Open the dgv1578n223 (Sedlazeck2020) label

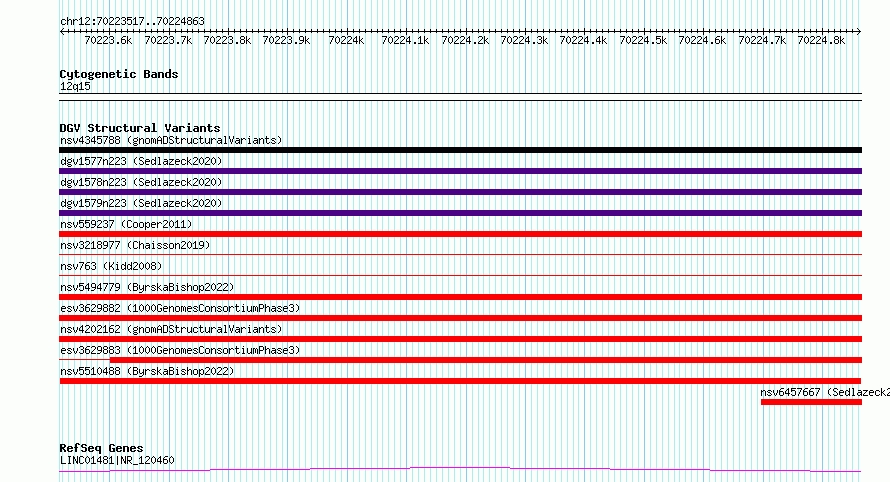[141, 182]
